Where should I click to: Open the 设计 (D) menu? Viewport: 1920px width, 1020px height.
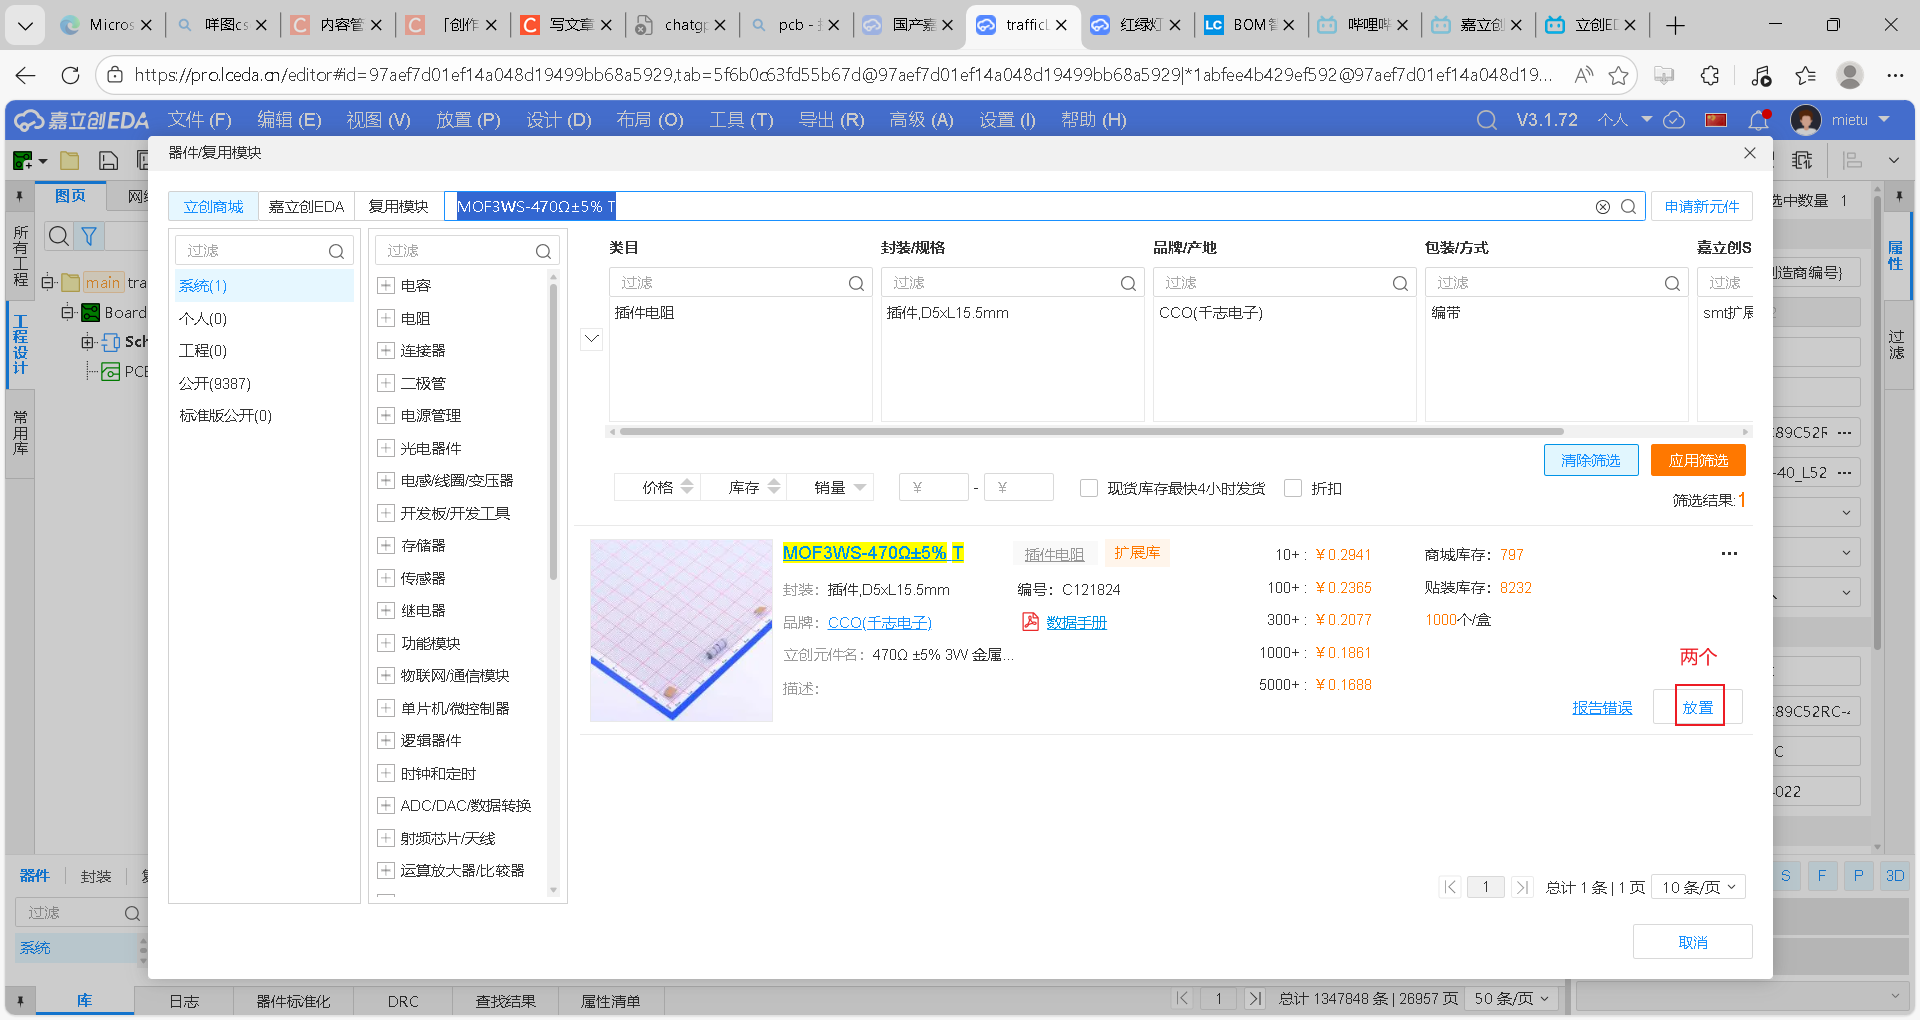[x=558, y=120]
